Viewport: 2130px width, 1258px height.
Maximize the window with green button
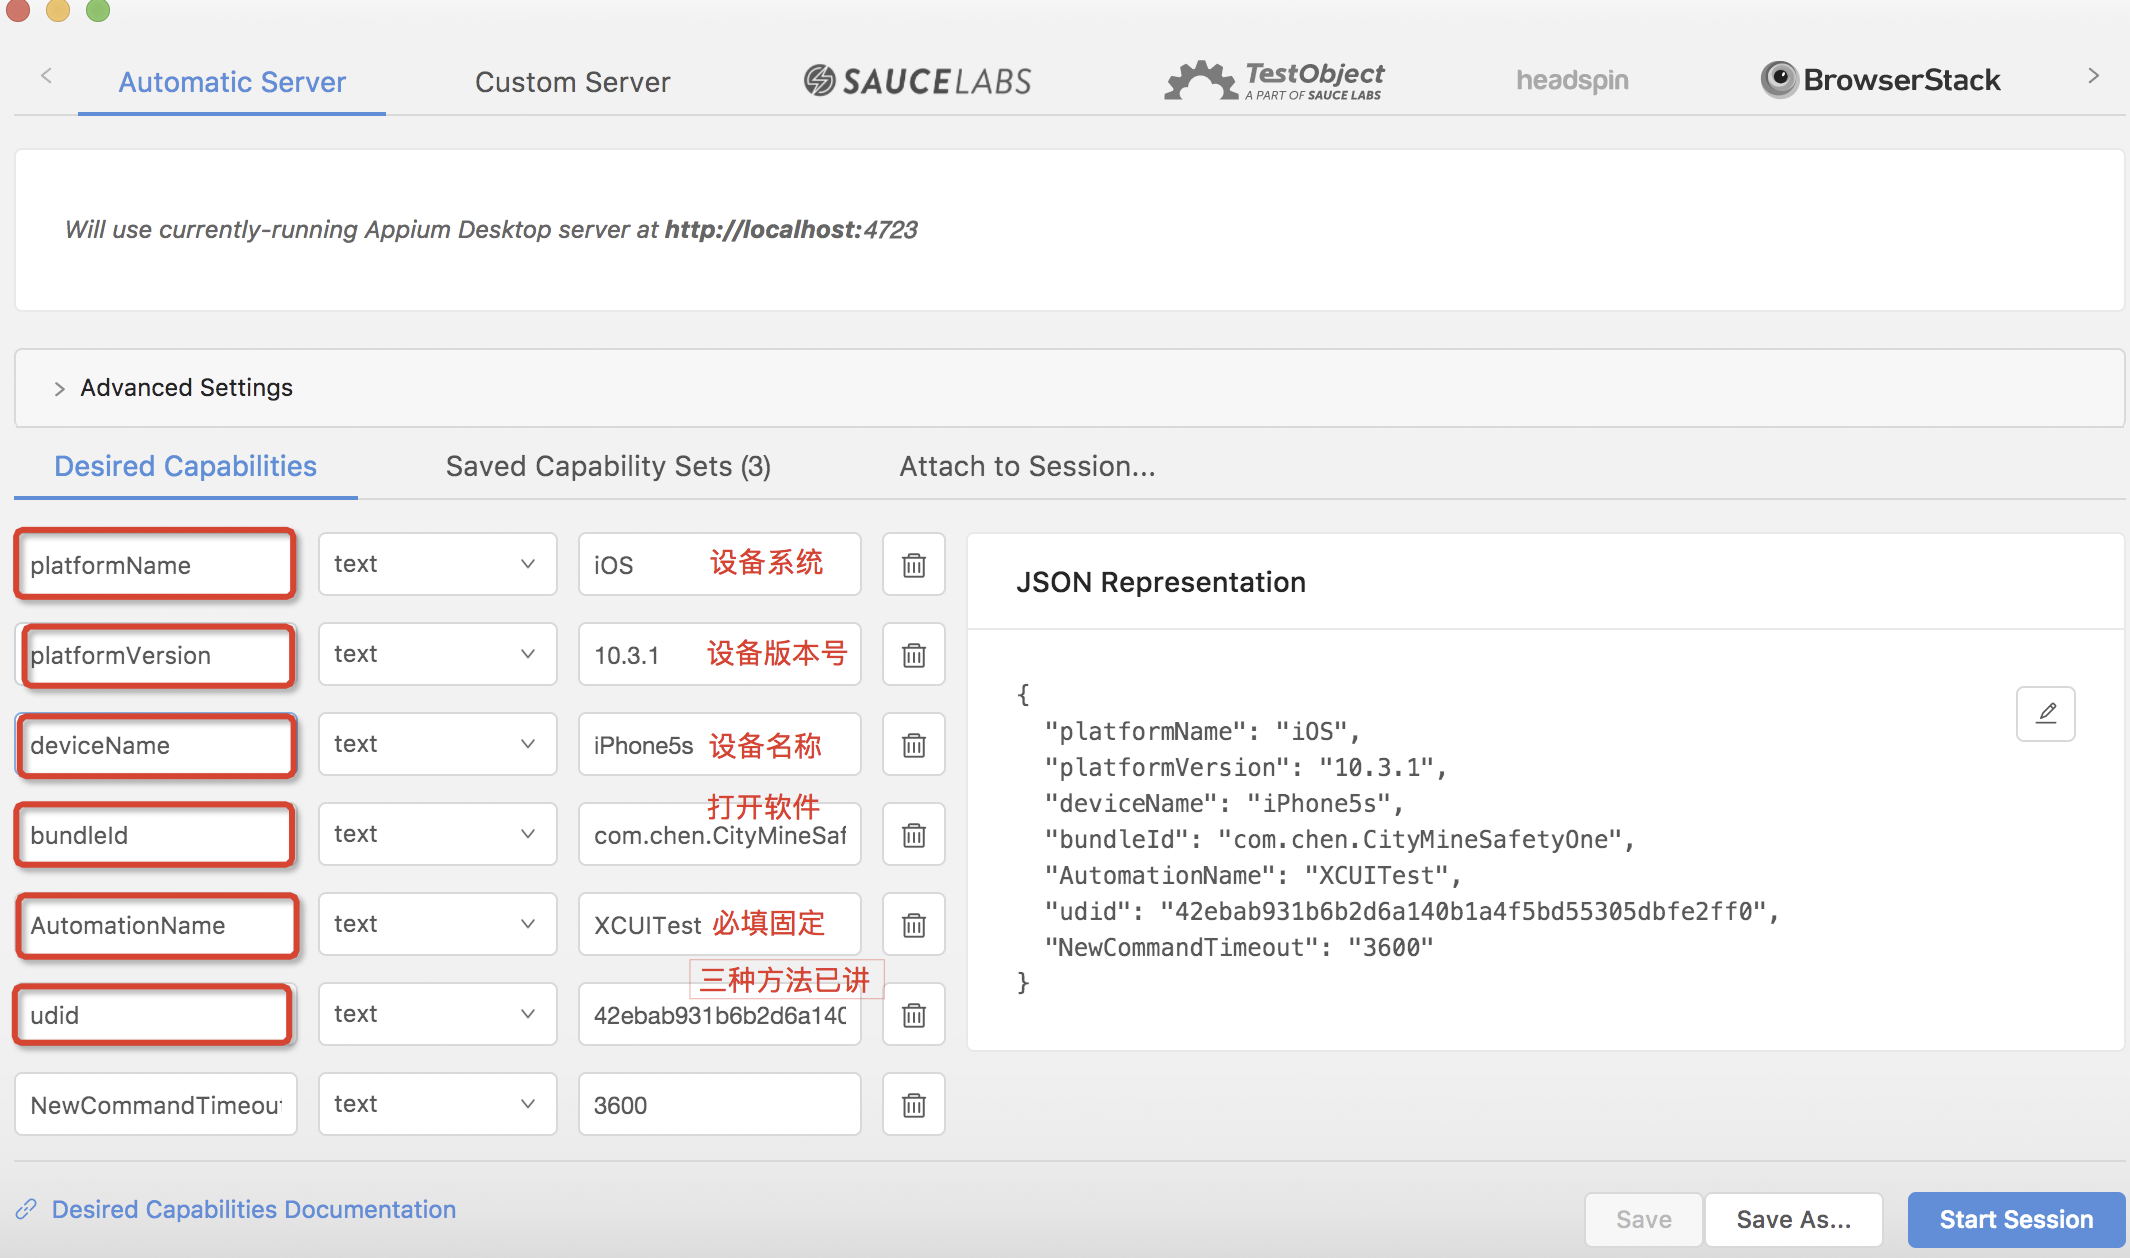tap(98, 9)
